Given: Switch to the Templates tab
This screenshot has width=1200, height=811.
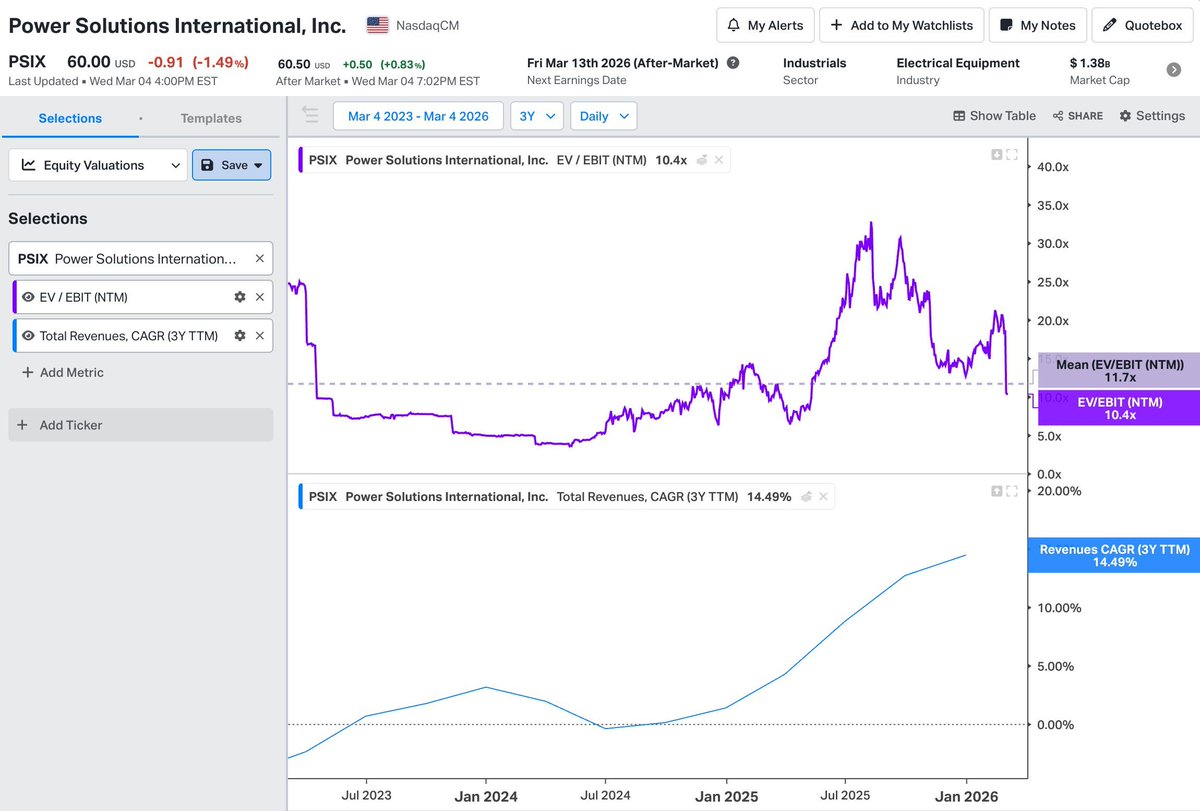Looking at the screenshot, I should point(211,118).
